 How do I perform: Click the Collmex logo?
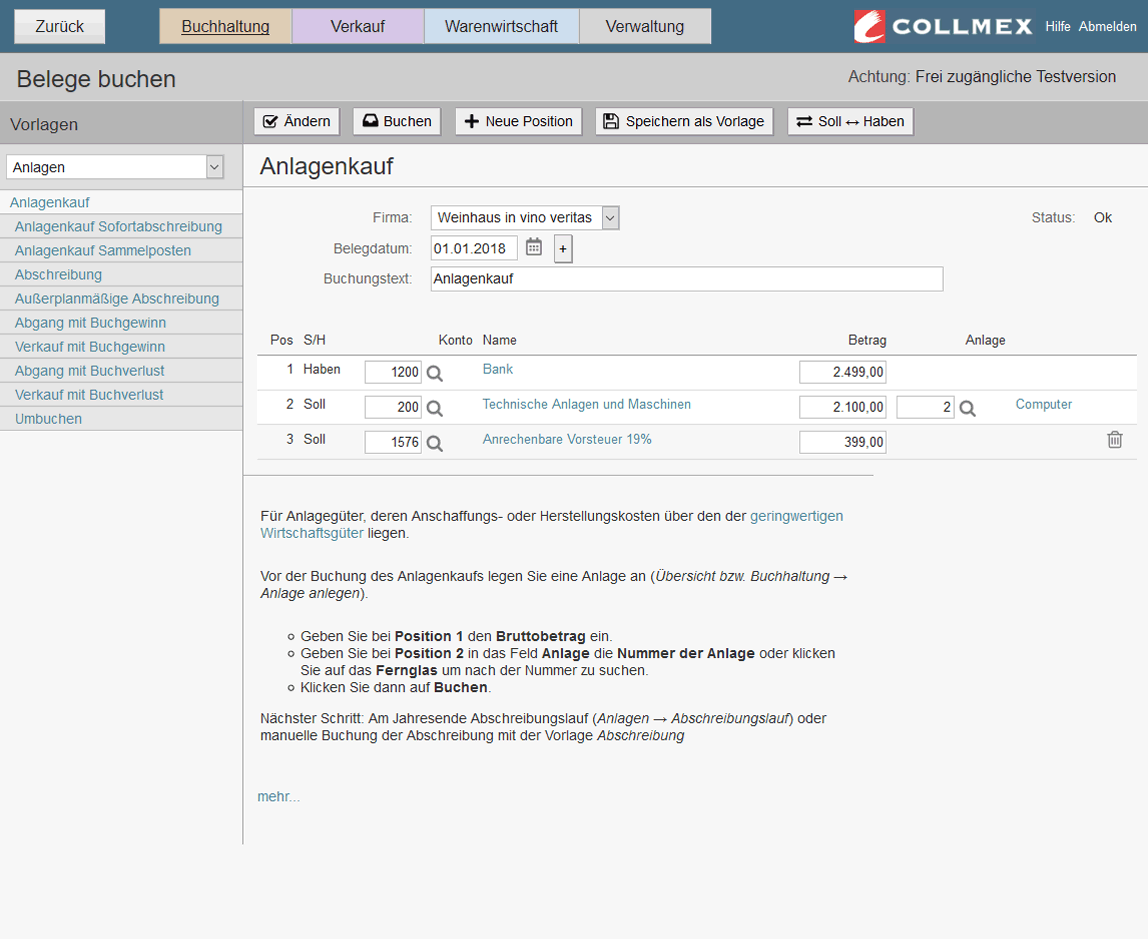[943, 26]
